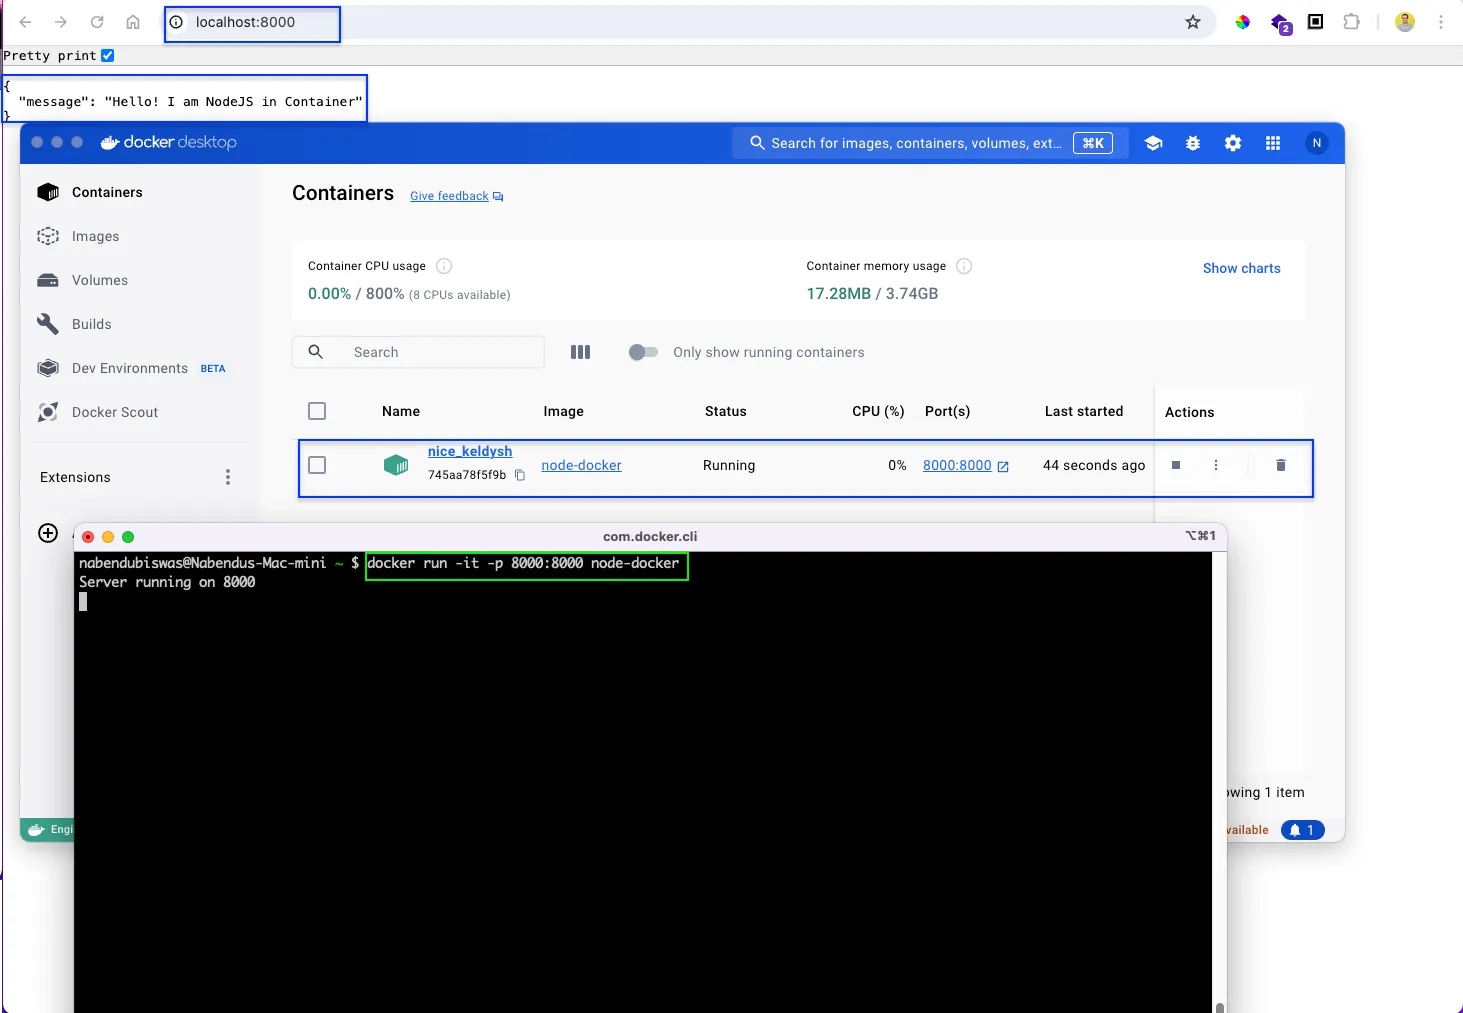
Task: Open the Extensions three-dot menu
Action: tap(228, 477)
